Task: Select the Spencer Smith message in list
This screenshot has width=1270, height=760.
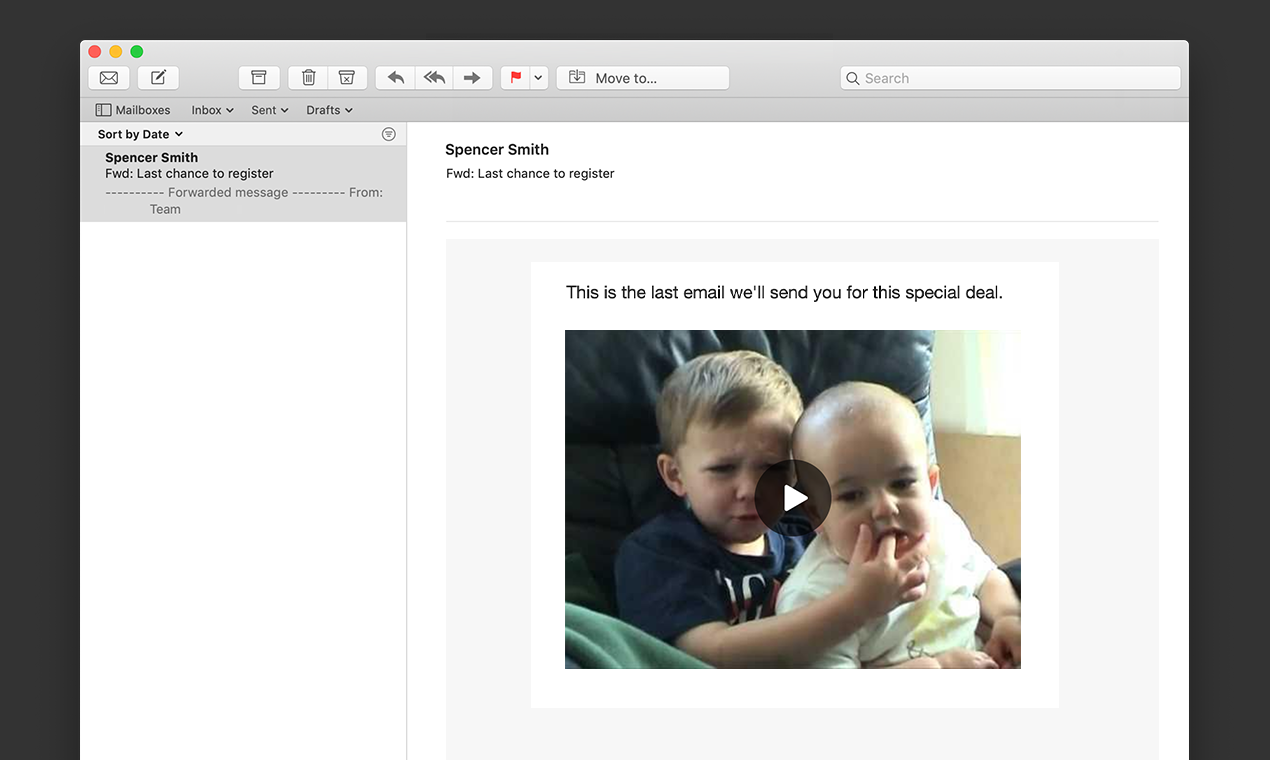Action: (243, 183)
